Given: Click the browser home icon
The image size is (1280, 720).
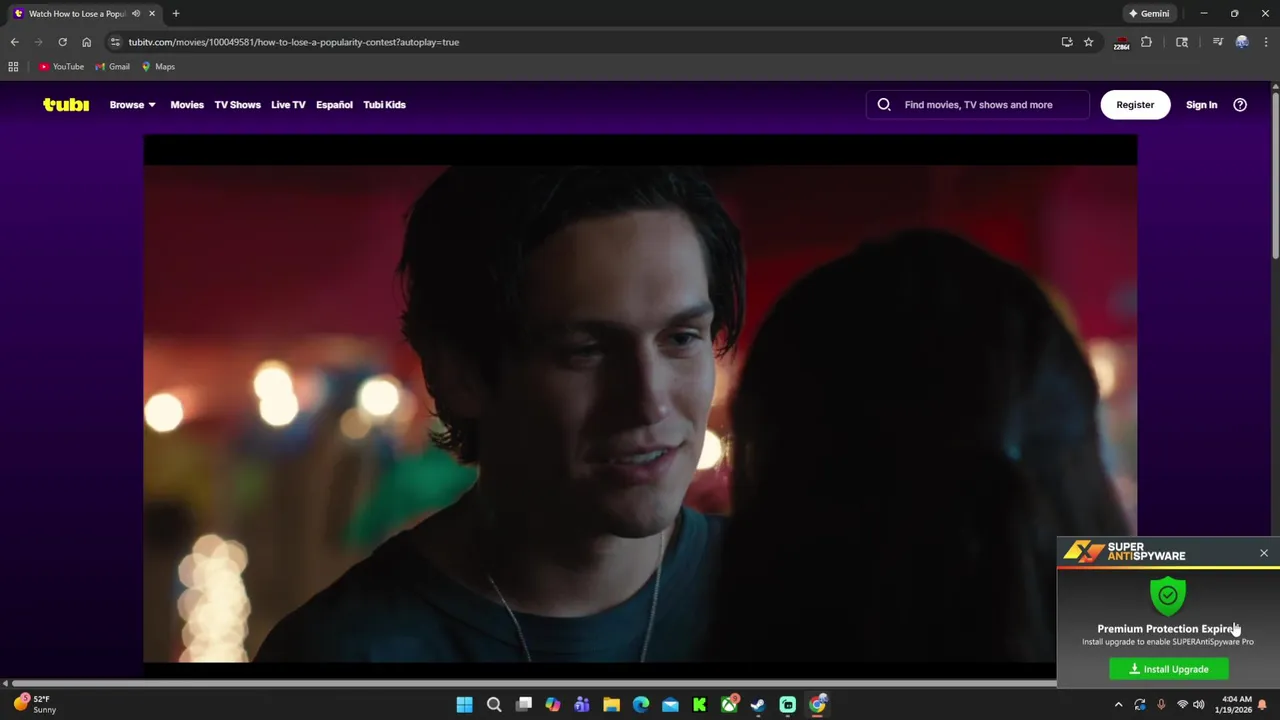Looking at the screenshot, I should click(86, 42).
